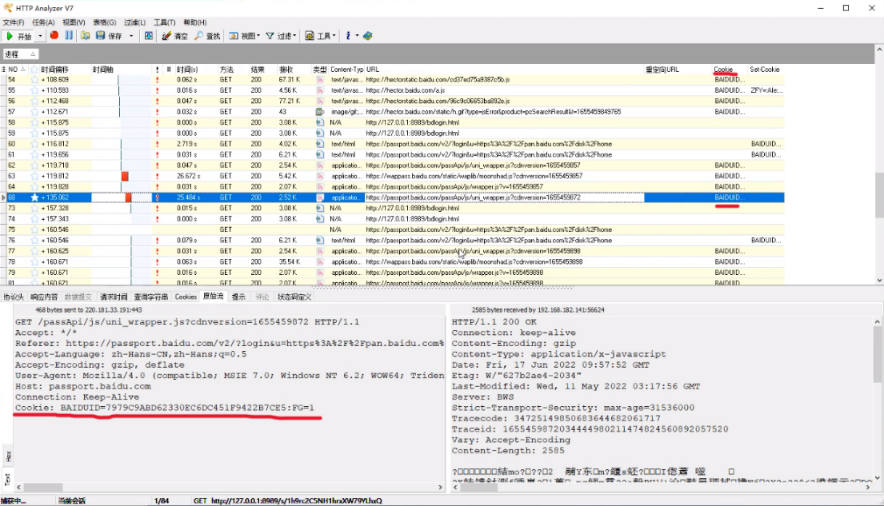
Task: Click the grid options icon left of NO header
Action: pyautogui.click(x=3, y=69)
